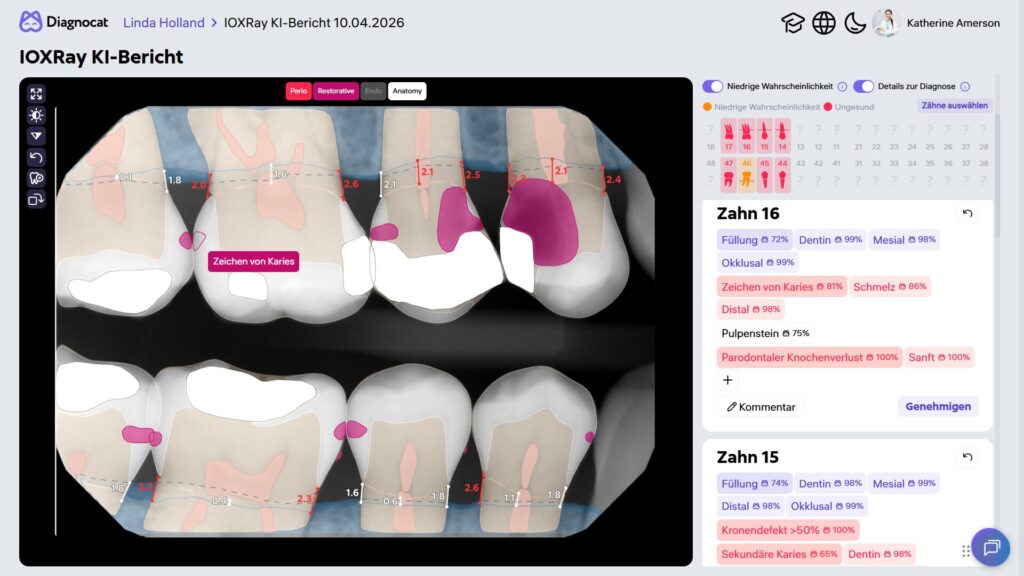The height and width of the screenshot is (576, 1024).
Task: Select the Anatomy overlay tab
Action: click(407, 91)
